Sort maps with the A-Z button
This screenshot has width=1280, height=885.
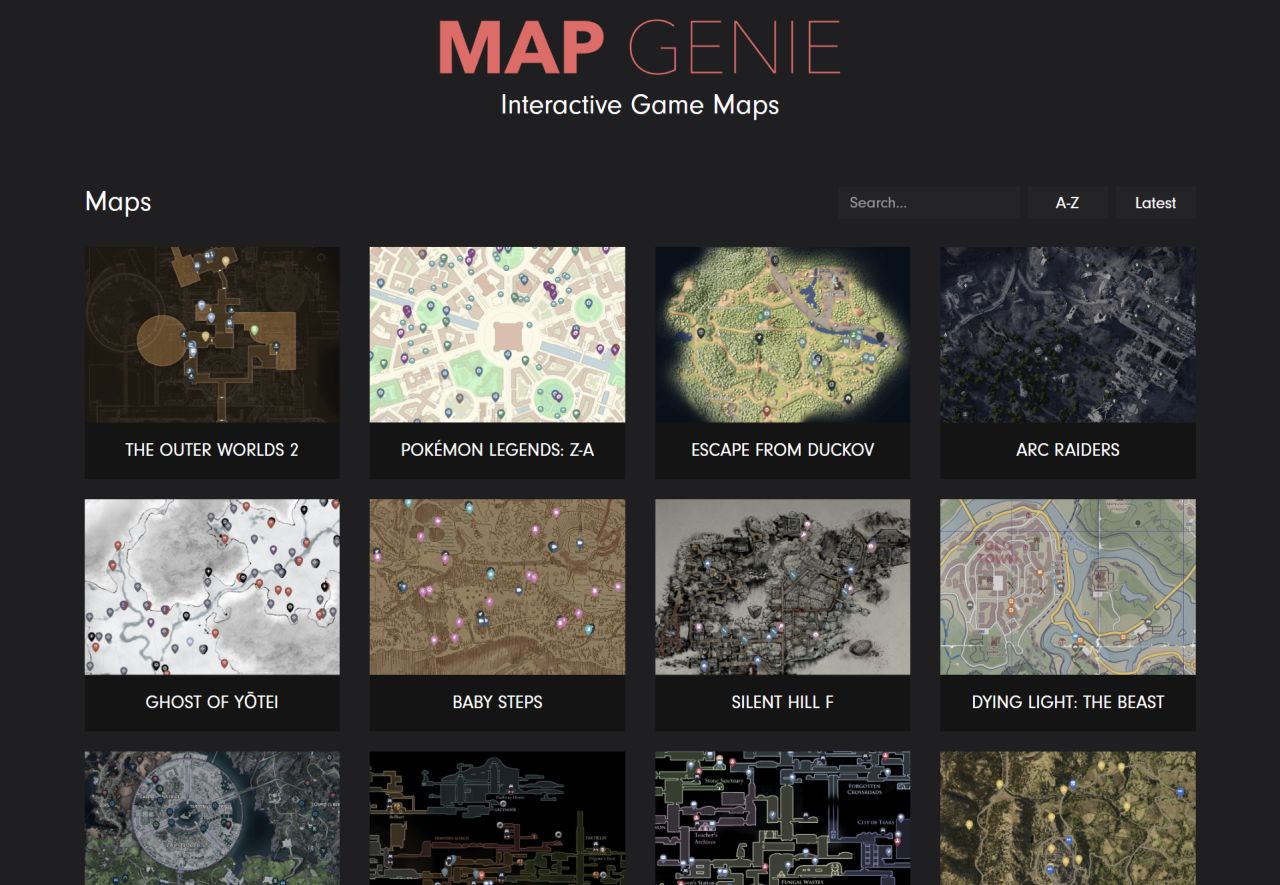[1067, 203]
